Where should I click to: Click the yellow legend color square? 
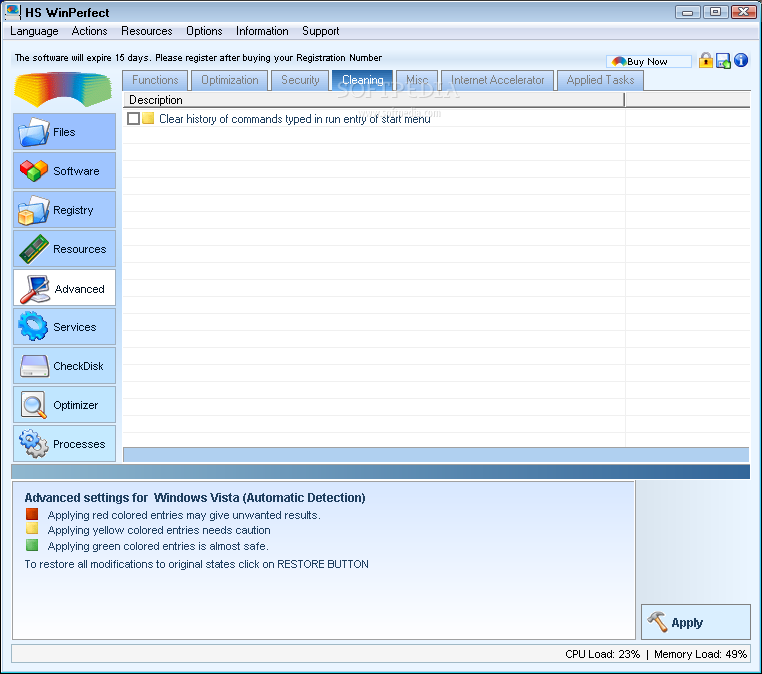coord(32,529)
